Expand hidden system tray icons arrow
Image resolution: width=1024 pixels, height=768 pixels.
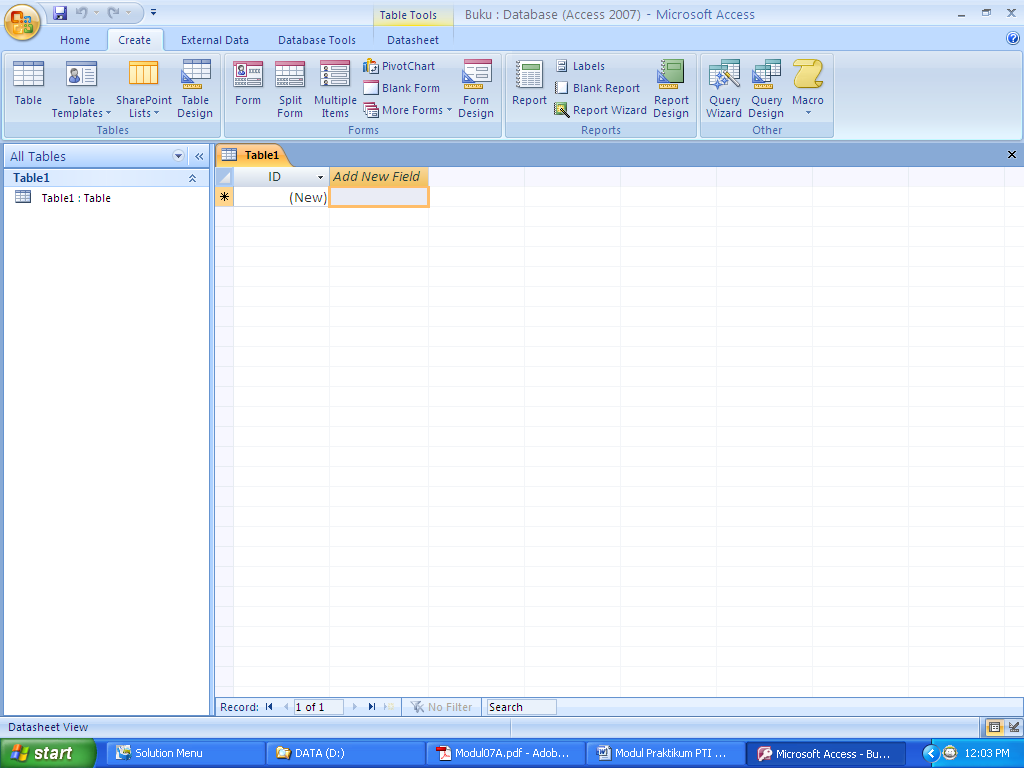tap(931, 753)
